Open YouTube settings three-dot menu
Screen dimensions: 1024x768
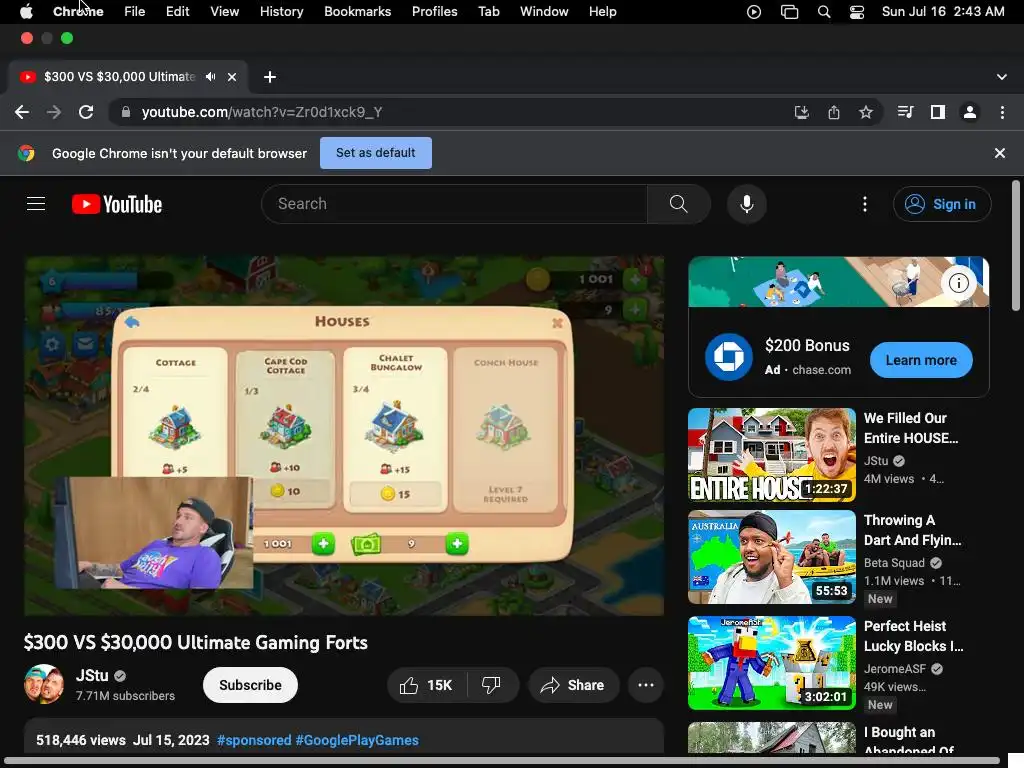[x=865, y=204]
